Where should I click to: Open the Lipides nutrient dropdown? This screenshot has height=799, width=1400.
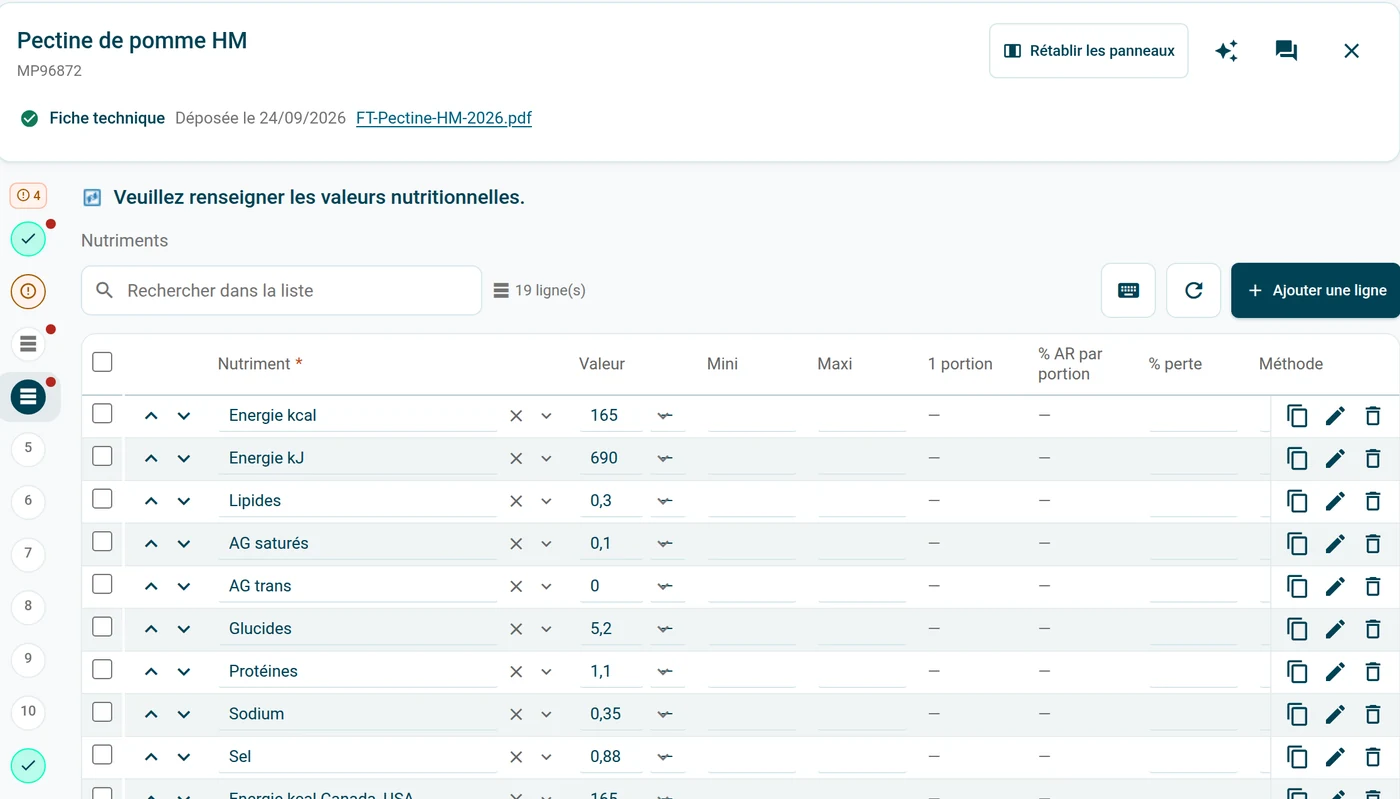546,501
